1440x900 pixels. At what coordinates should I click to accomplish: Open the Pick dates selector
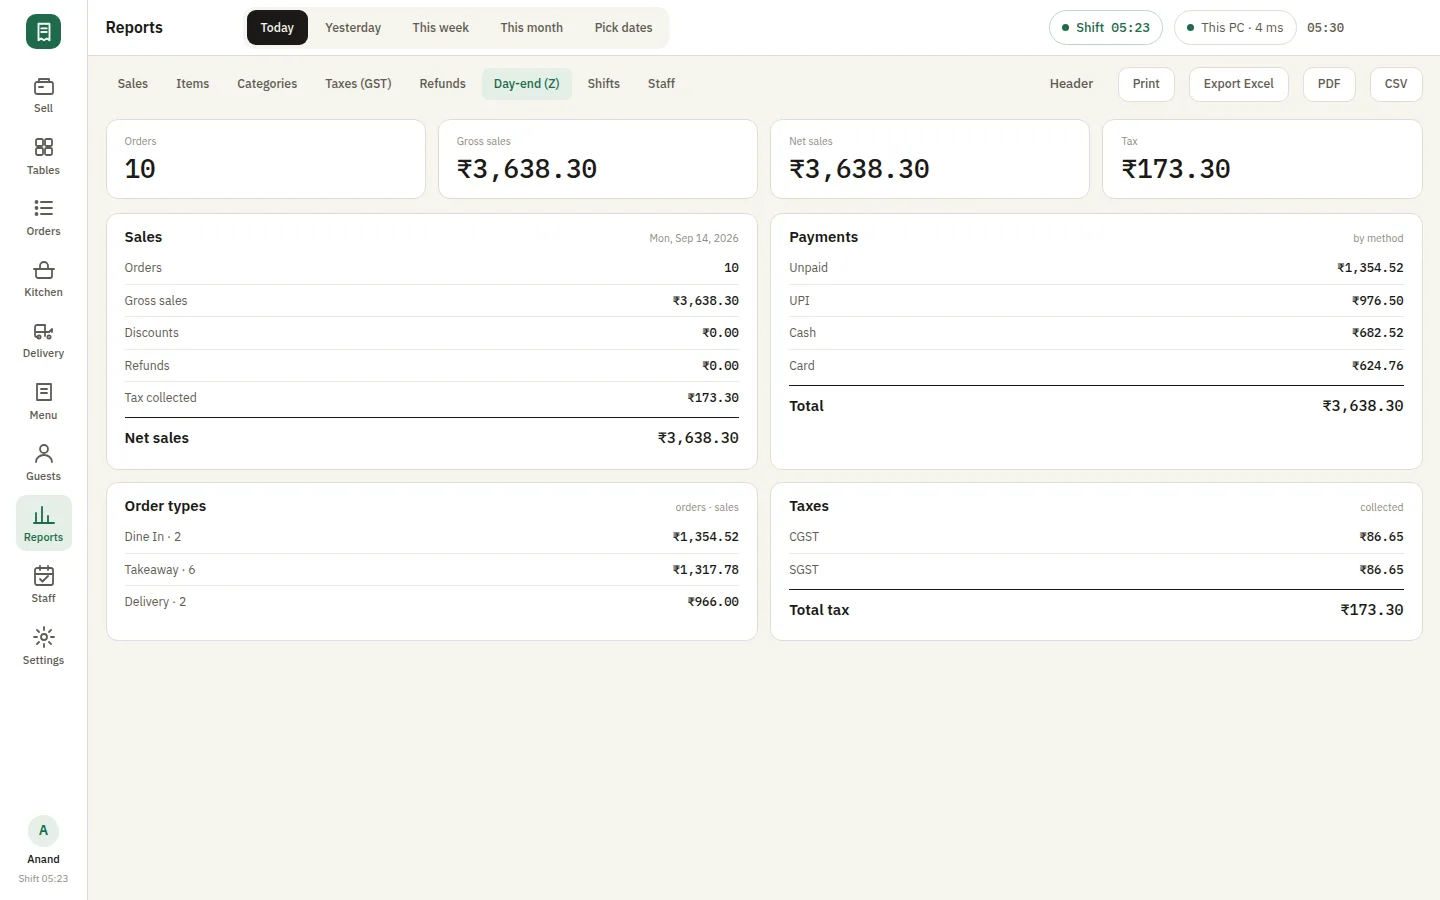pos(623,28)
